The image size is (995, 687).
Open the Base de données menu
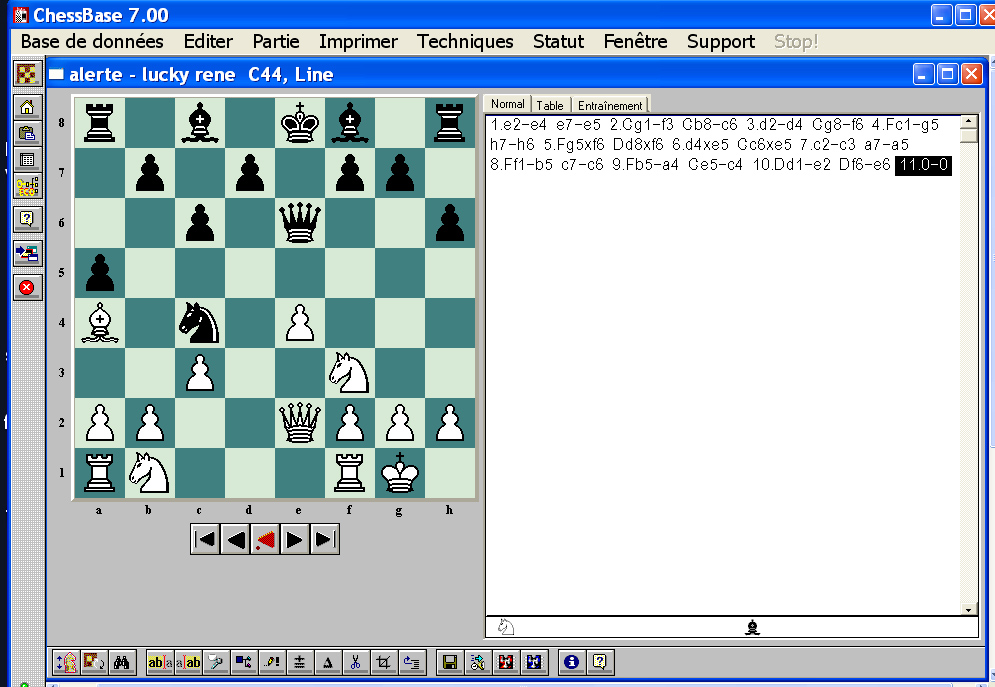pyautogui.click(x=92, y=41)
